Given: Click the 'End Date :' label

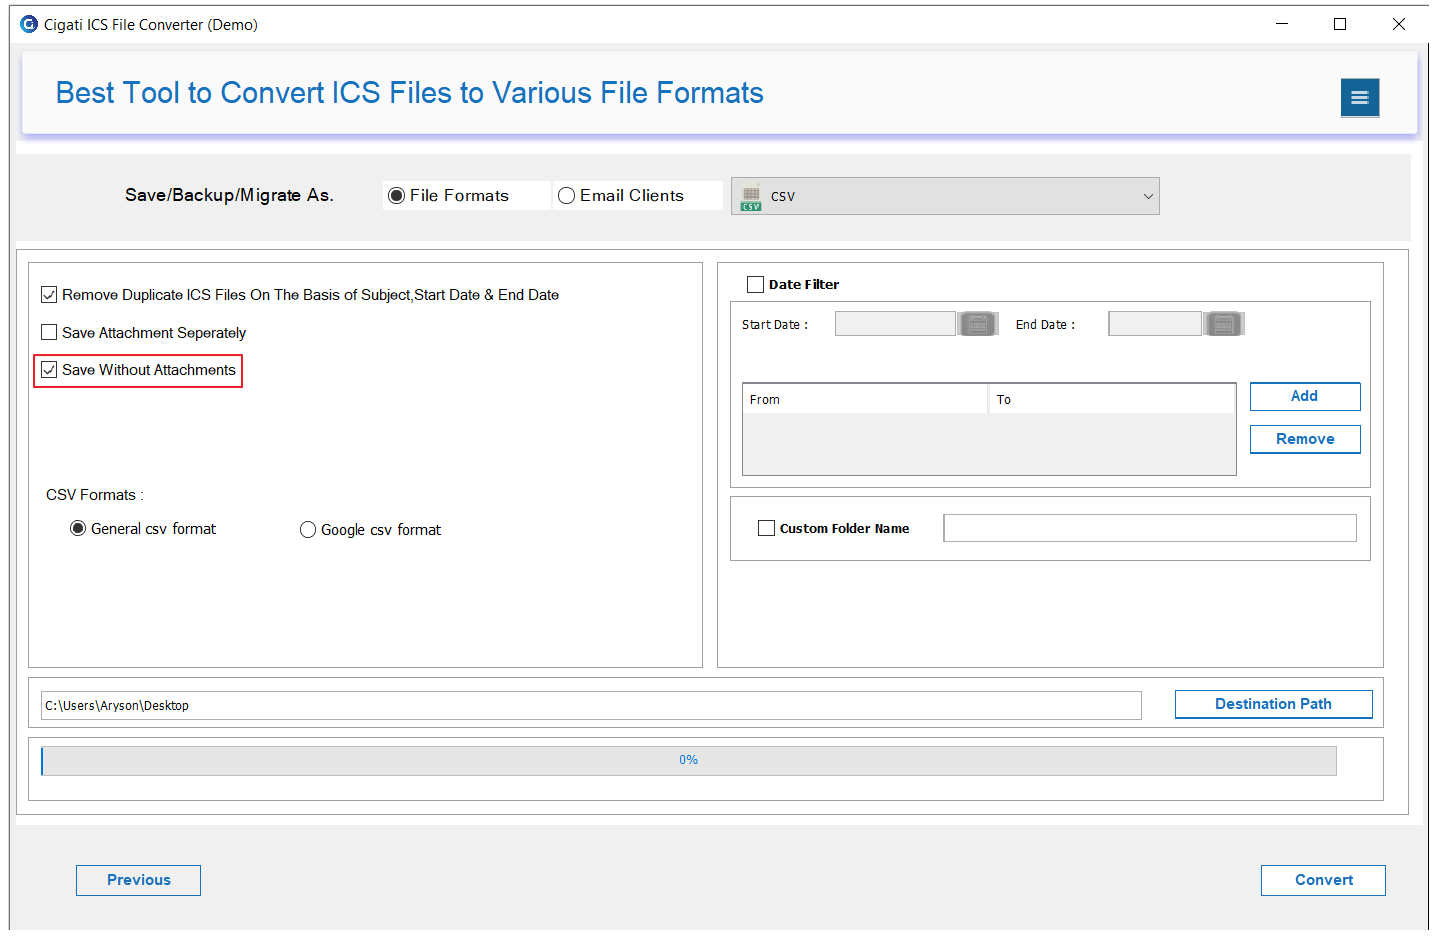Looking at the screenshot, I should tap(1045, 325).
